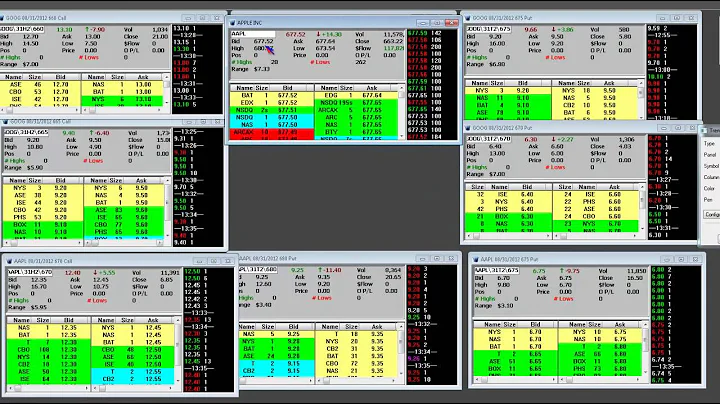Select NYS 6.70 ask row in GOOG 670 Put
The width and height of the screenshot is (720, 404).
595,224
